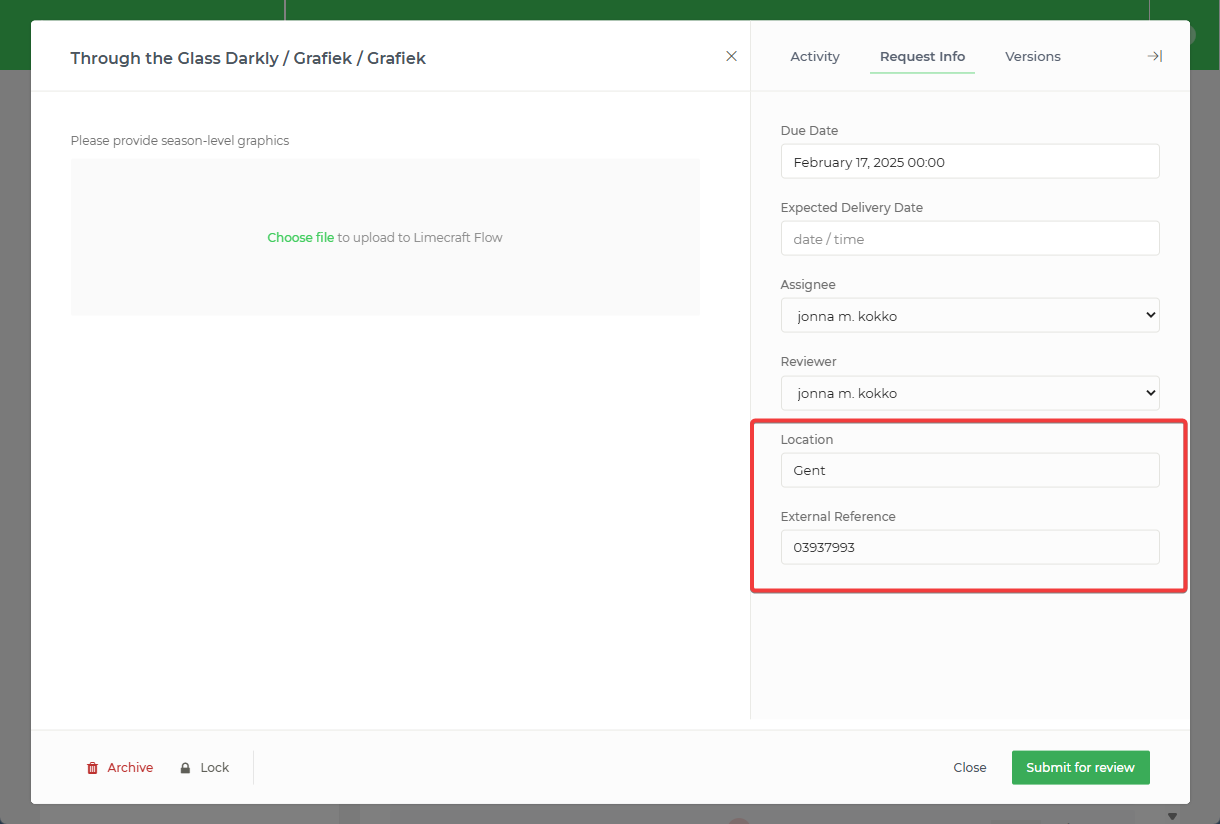Click the Expected Delivery Date label
The width and height of the screenshot is (1220, 824).
tap(851, 207)
